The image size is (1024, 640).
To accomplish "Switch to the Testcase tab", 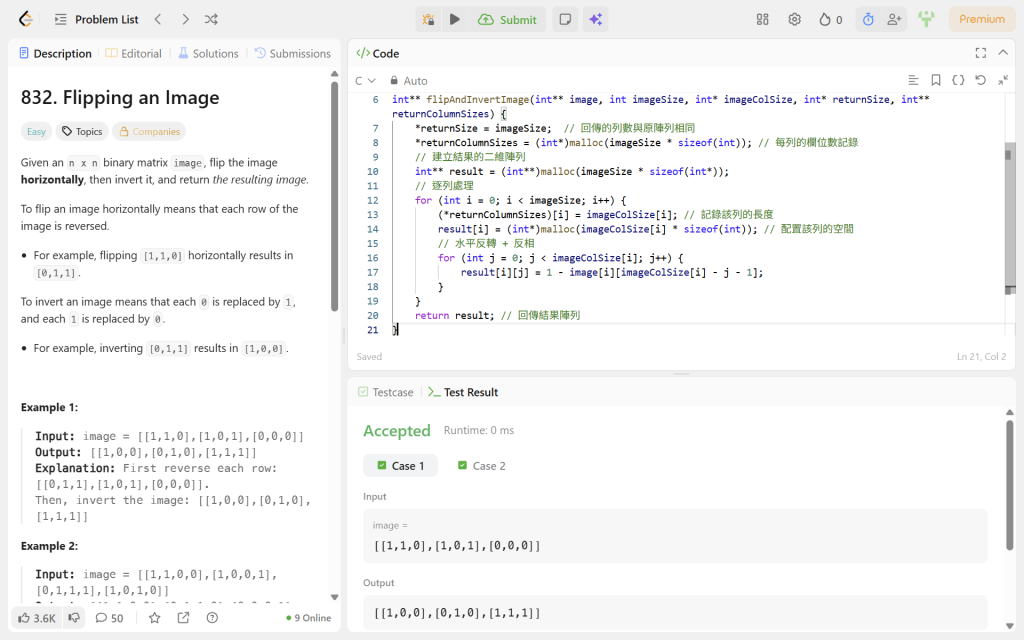I will (x=385, y=392).
